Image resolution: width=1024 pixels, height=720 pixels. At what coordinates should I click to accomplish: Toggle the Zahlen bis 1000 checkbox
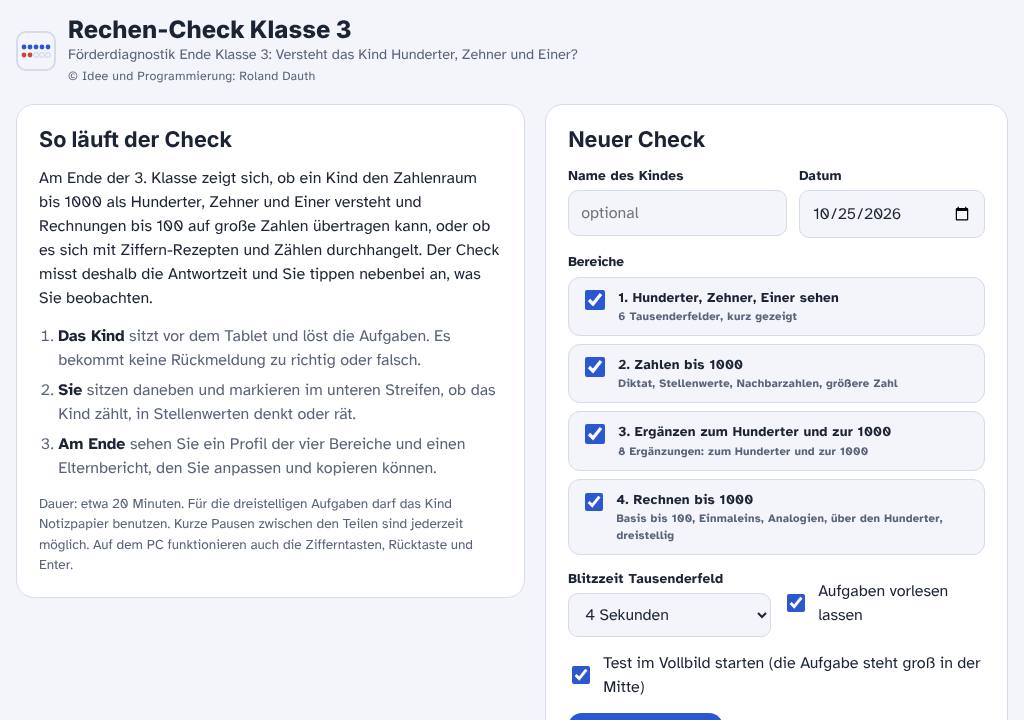coord(594,367)
